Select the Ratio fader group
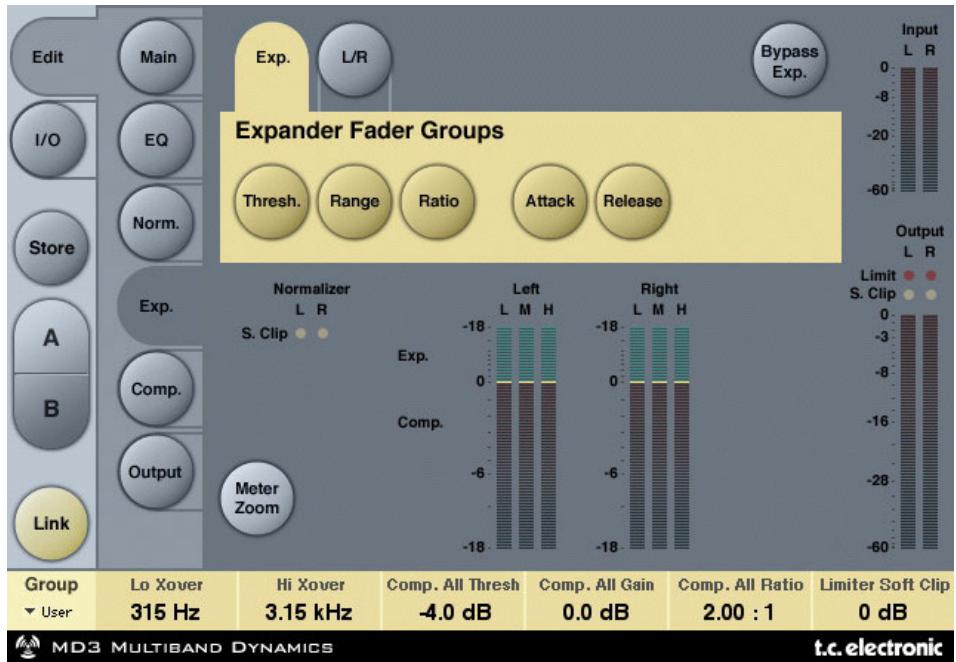 pyautogui.click(x=438, y=201)
